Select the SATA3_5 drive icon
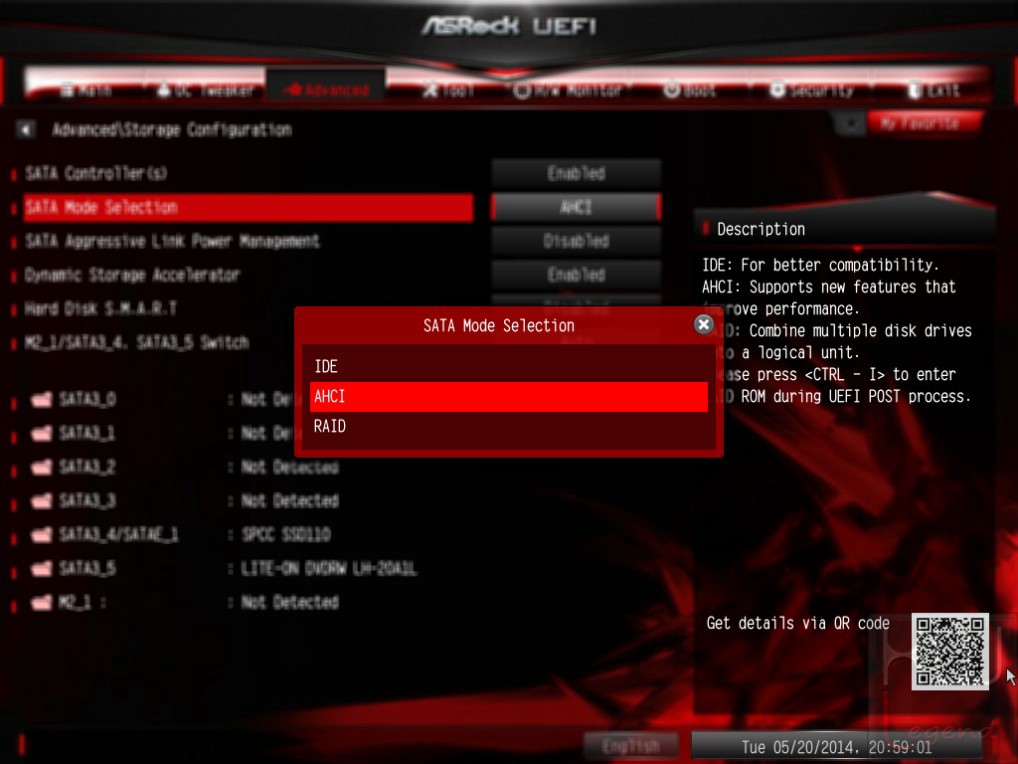The height and width of the screenshot is (764, 1018). [42, 569]
